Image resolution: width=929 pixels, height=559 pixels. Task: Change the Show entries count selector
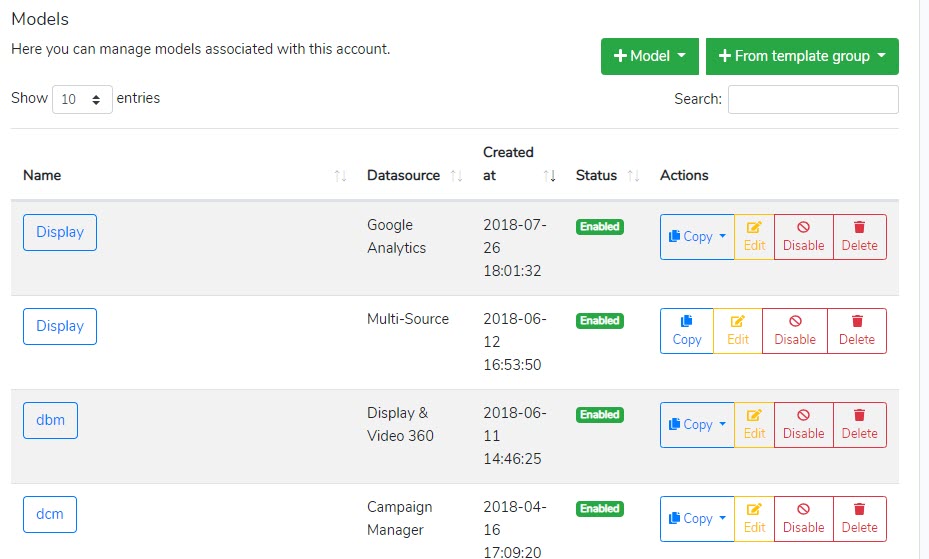click(x=82, y=99)
